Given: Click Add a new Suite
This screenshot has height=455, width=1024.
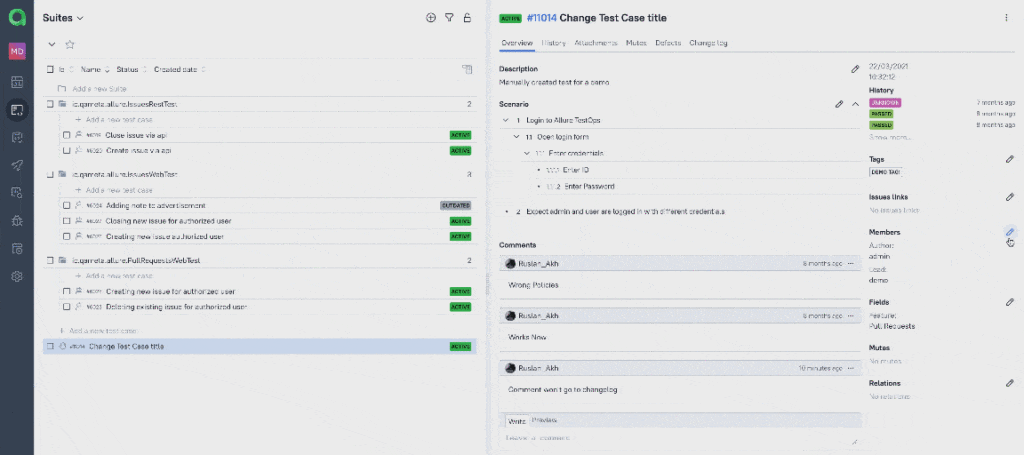Looking at the screenshot, I should [100, 89].
